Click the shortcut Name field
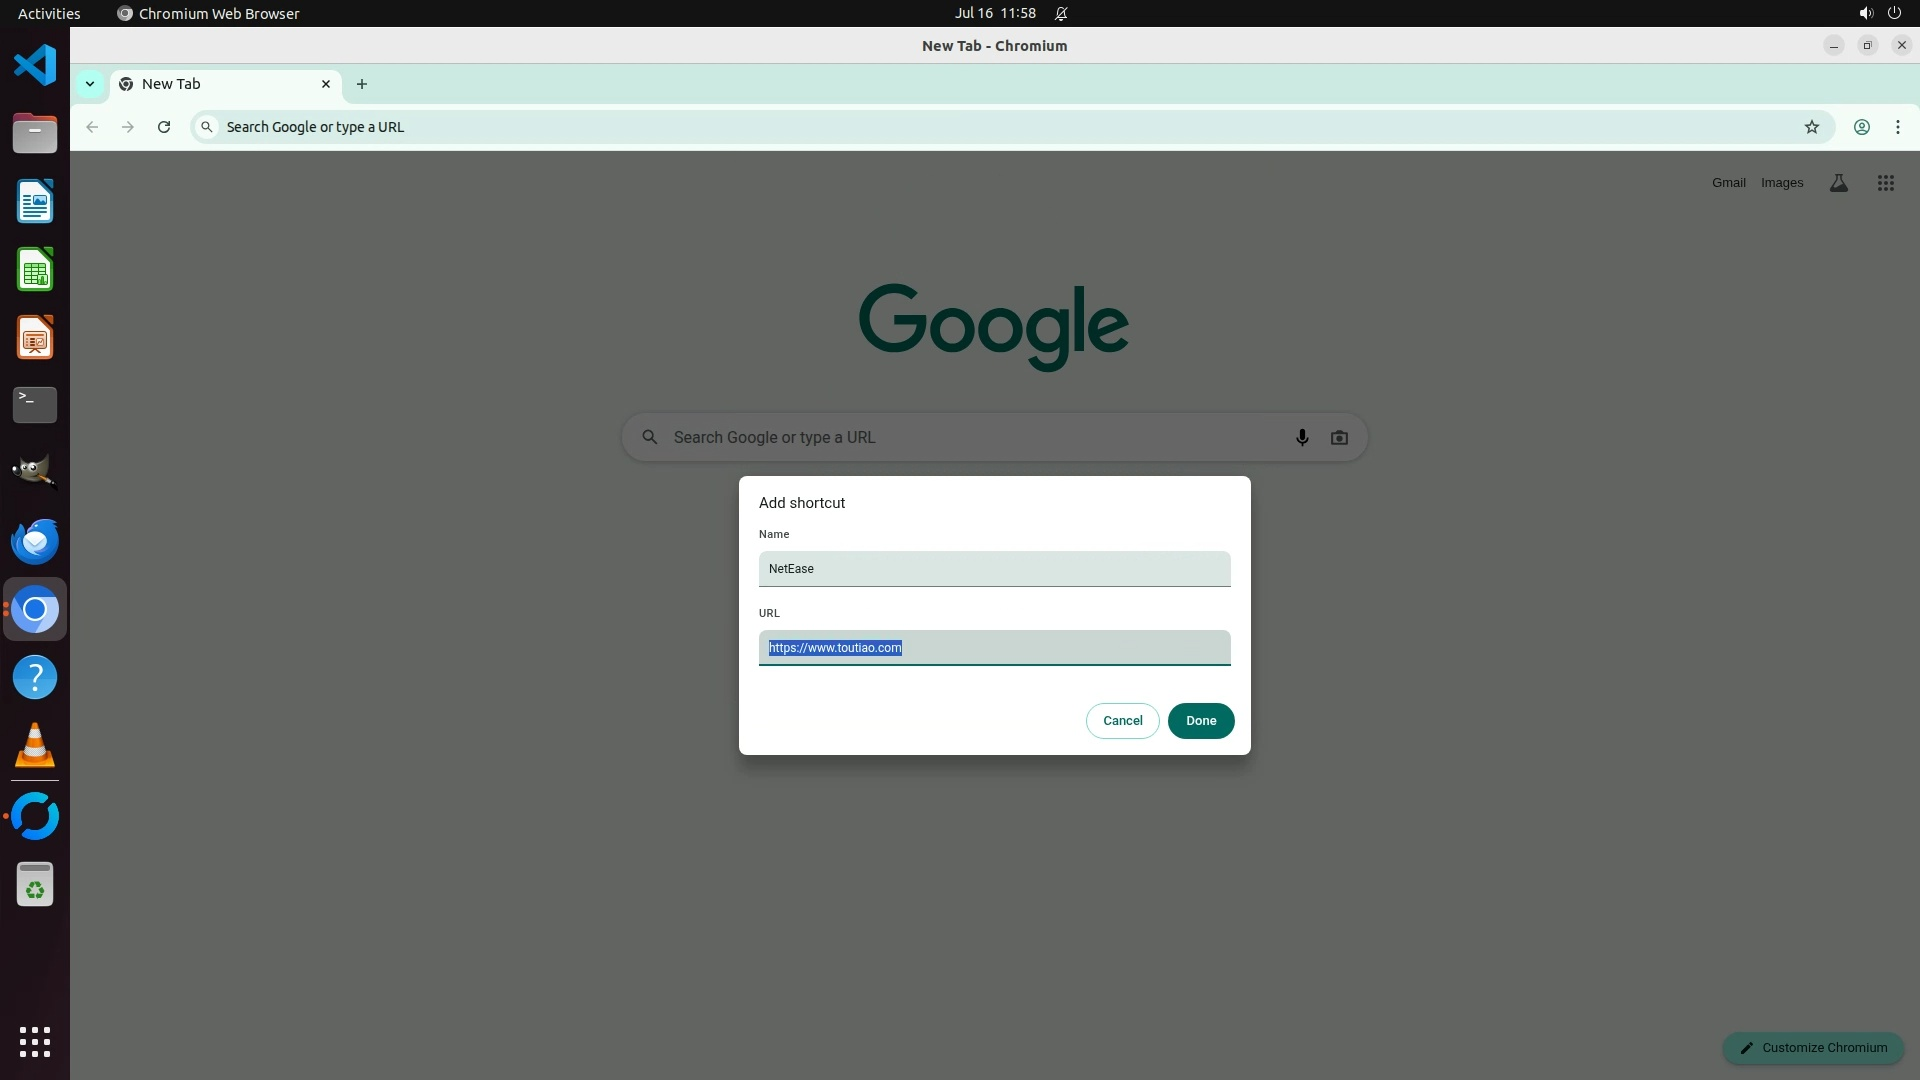 994,569
